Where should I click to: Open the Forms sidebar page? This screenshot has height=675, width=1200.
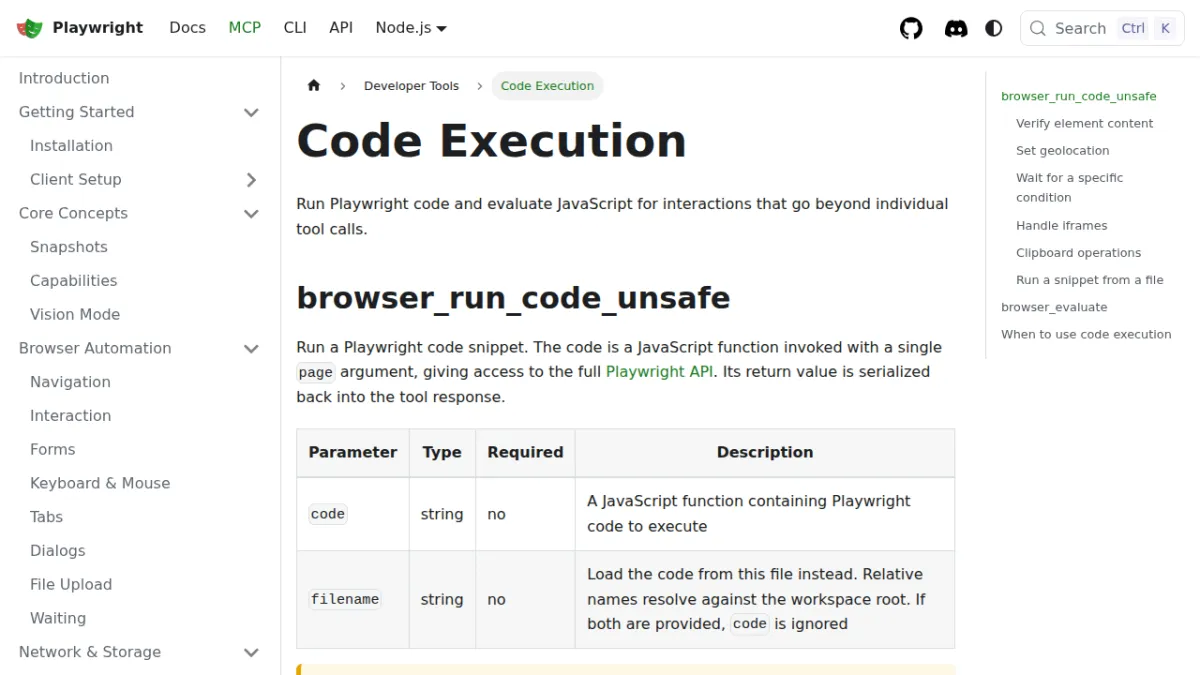[x=52, y=450]
